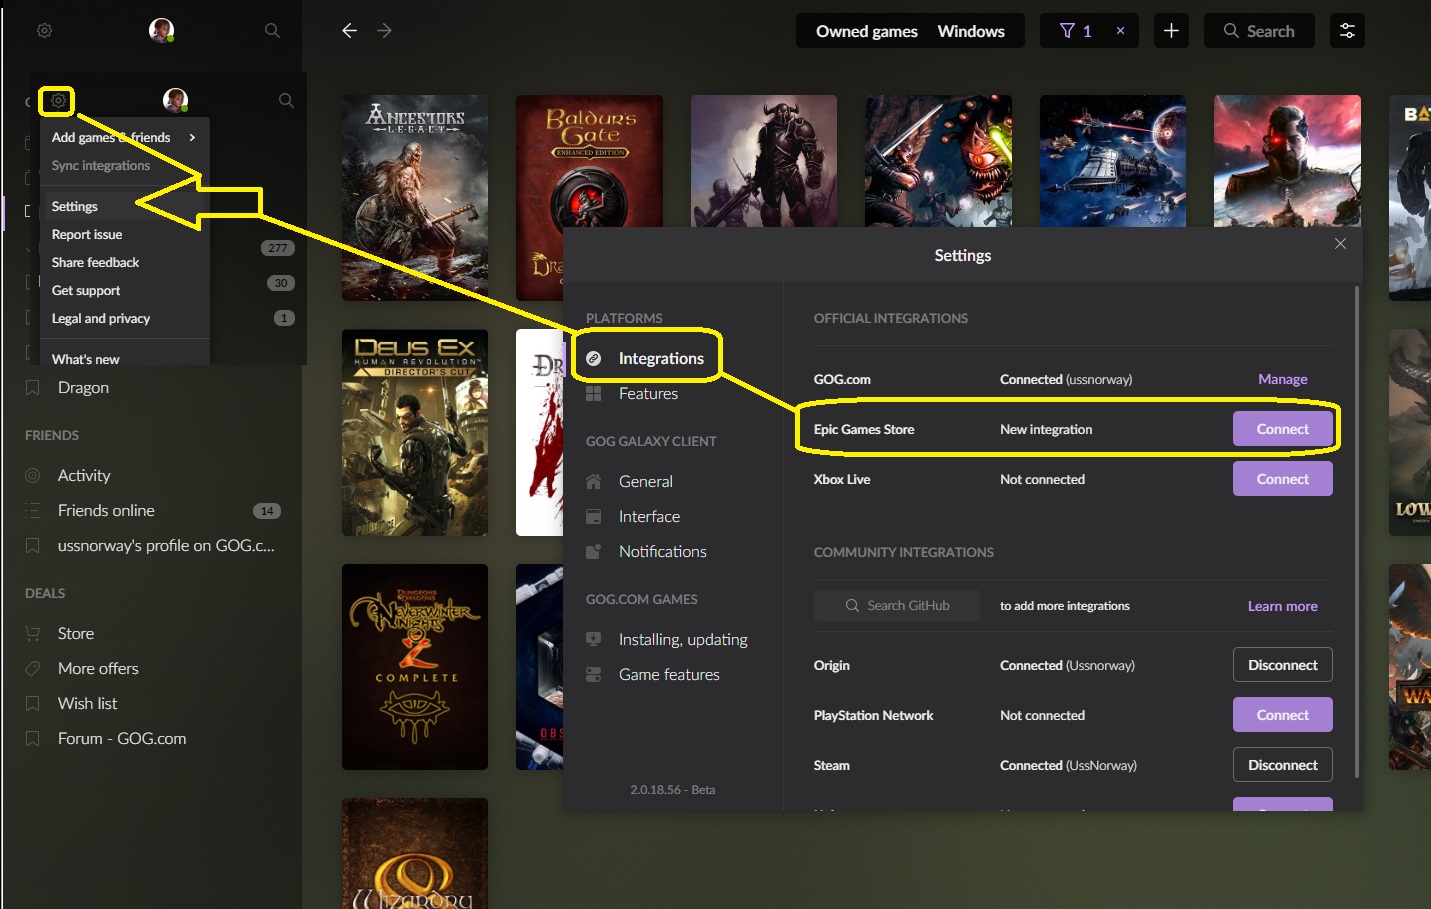This screenshot has height=909, width=1431.
Task: Close the Settings dialog
Action: point(1340,244)
